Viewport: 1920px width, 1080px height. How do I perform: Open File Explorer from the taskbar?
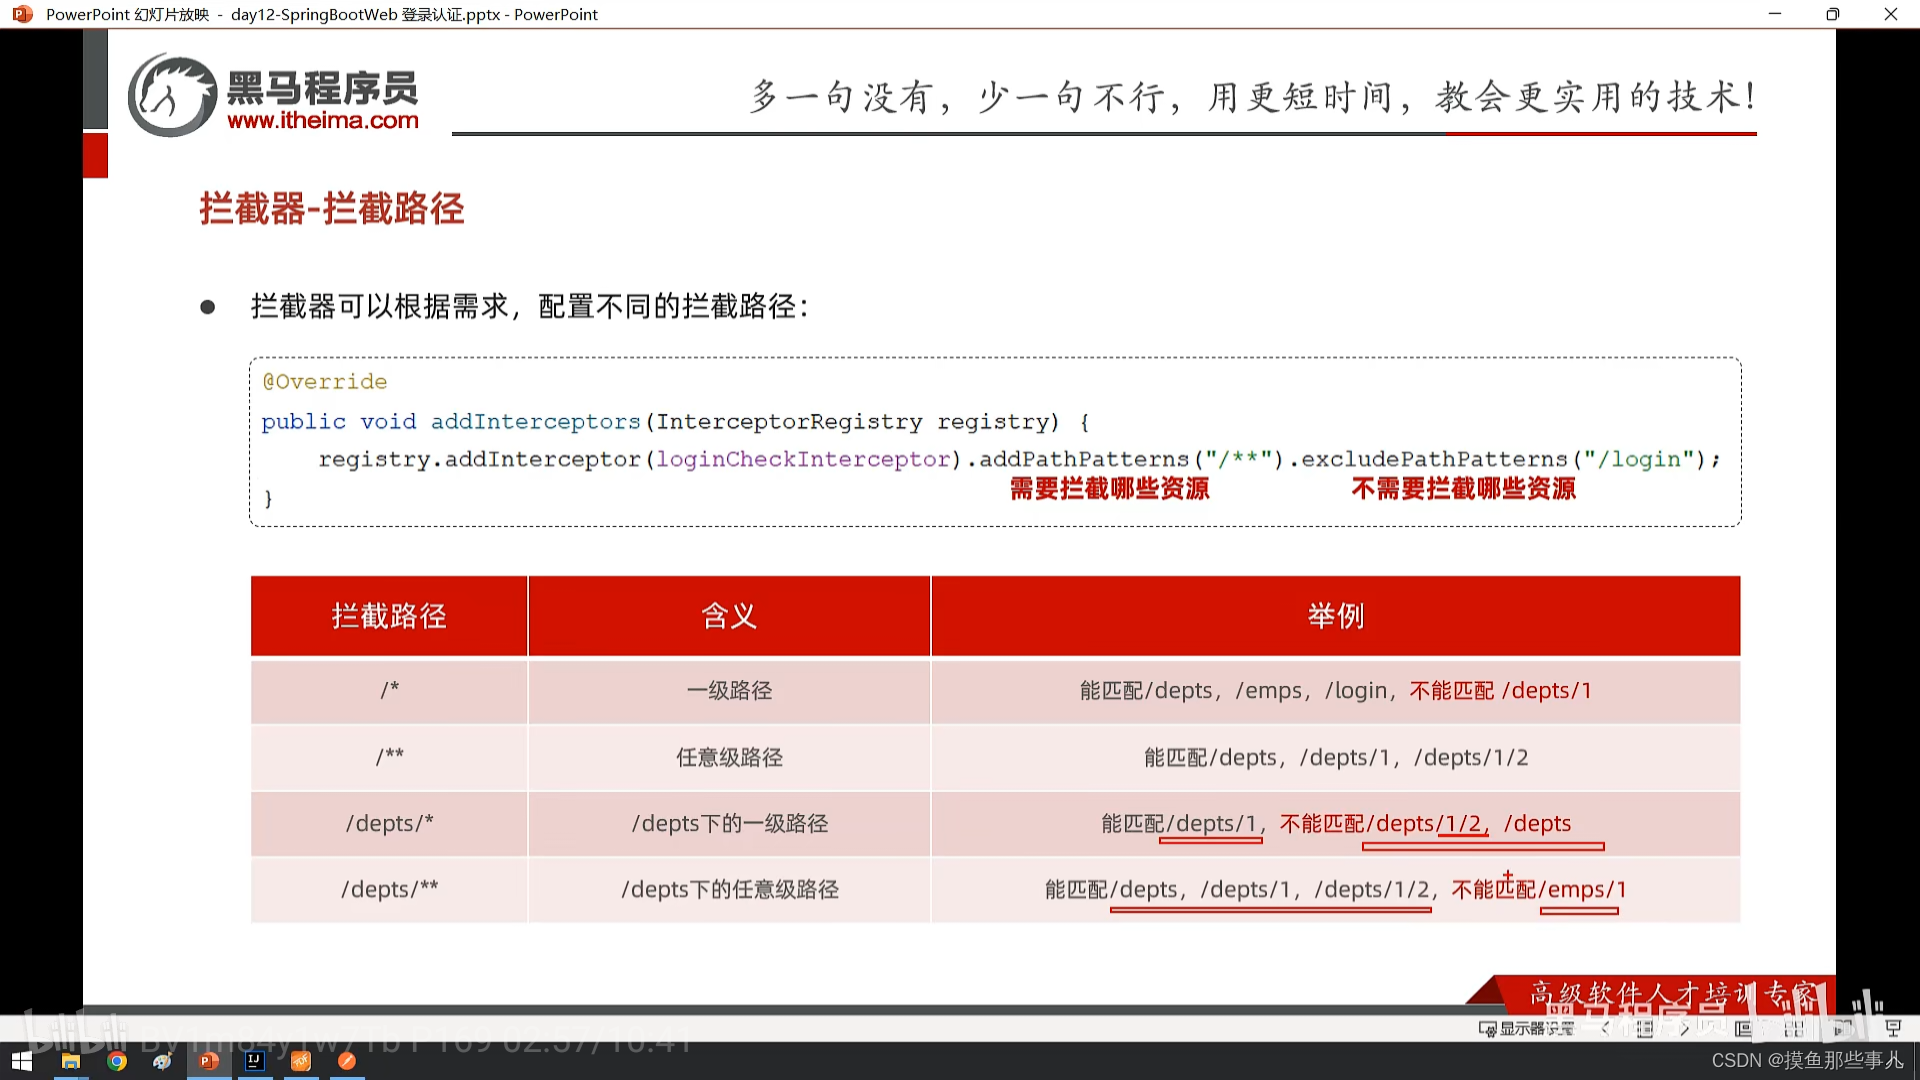(x=70, y=1061)
